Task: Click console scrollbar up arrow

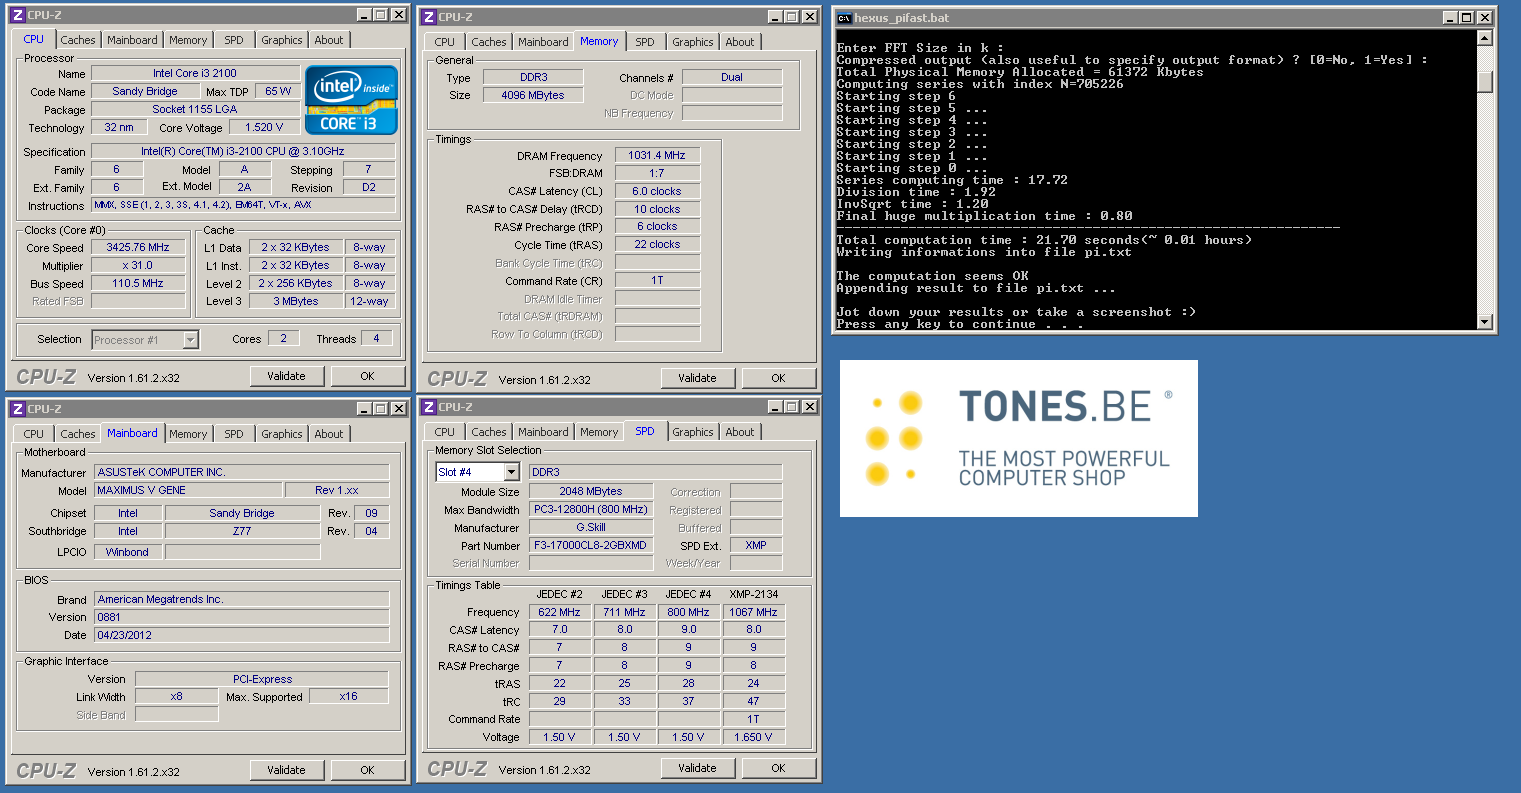Action: [1484, 38]
